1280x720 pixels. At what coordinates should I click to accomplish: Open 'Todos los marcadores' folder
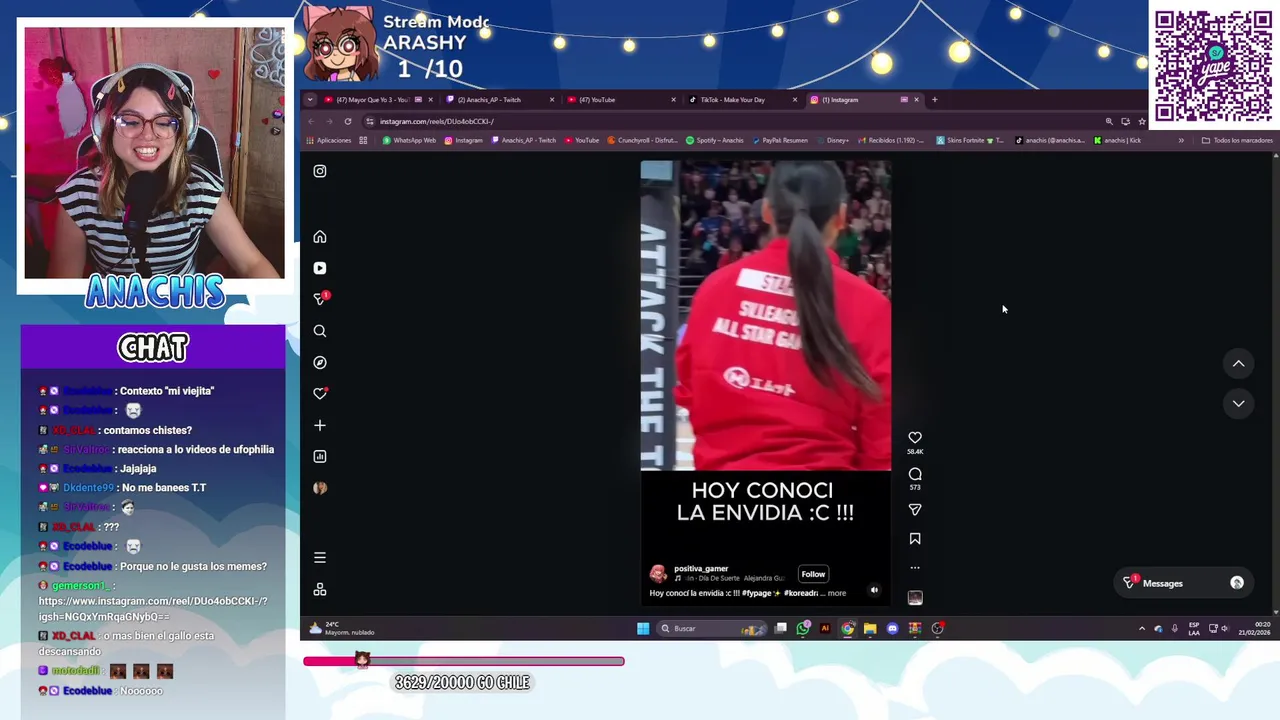tap(1237, 140)
